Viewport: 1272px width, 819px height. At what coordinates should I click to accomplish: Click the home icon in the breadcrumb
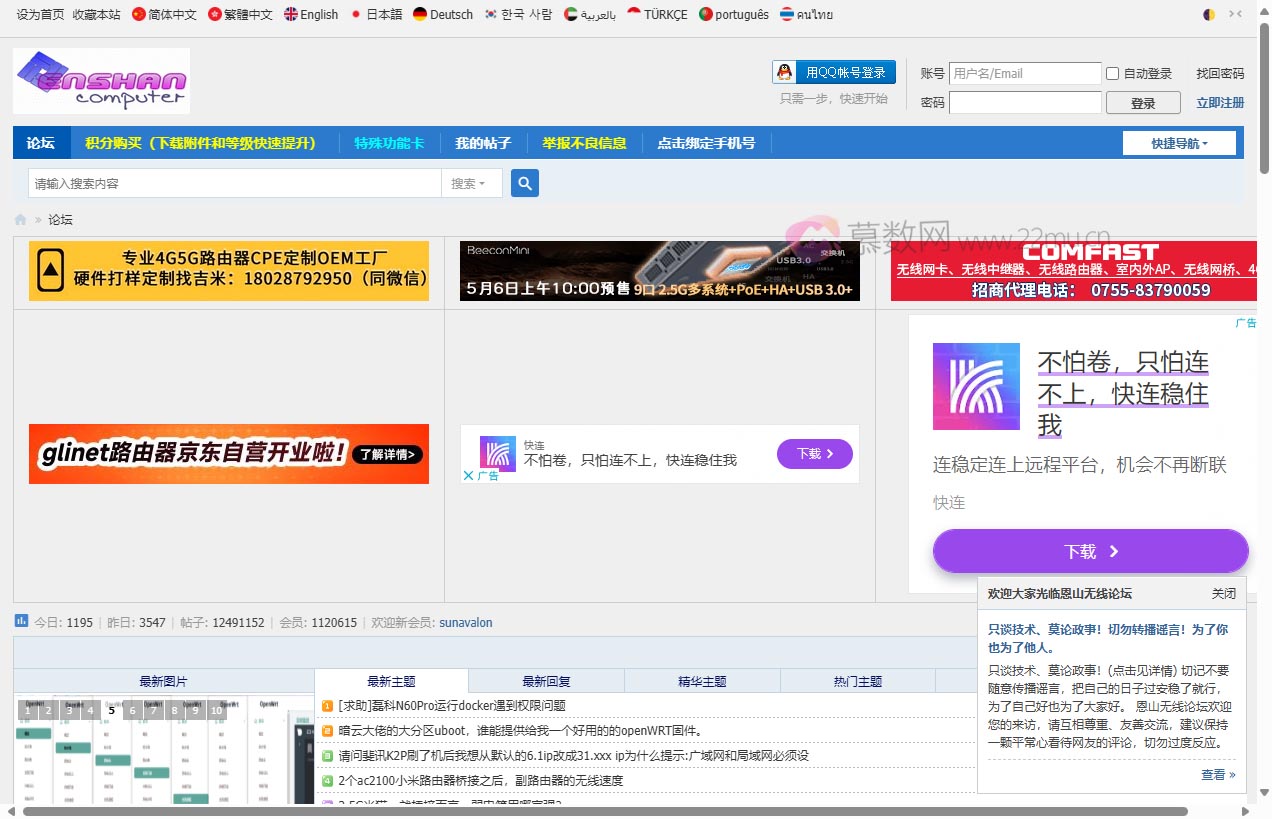tap(20, 219)
